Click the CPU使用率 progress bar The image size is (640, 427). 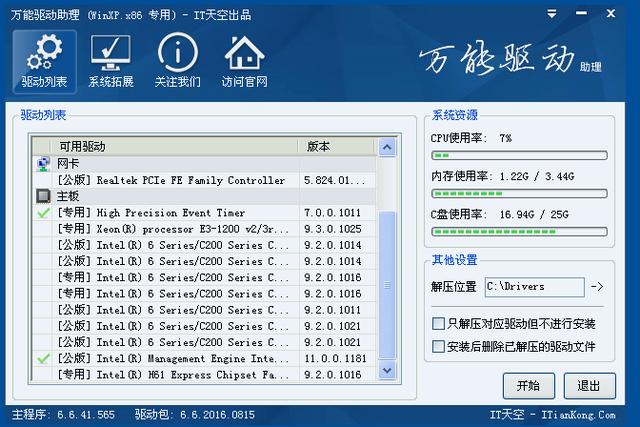click(520, 156)
